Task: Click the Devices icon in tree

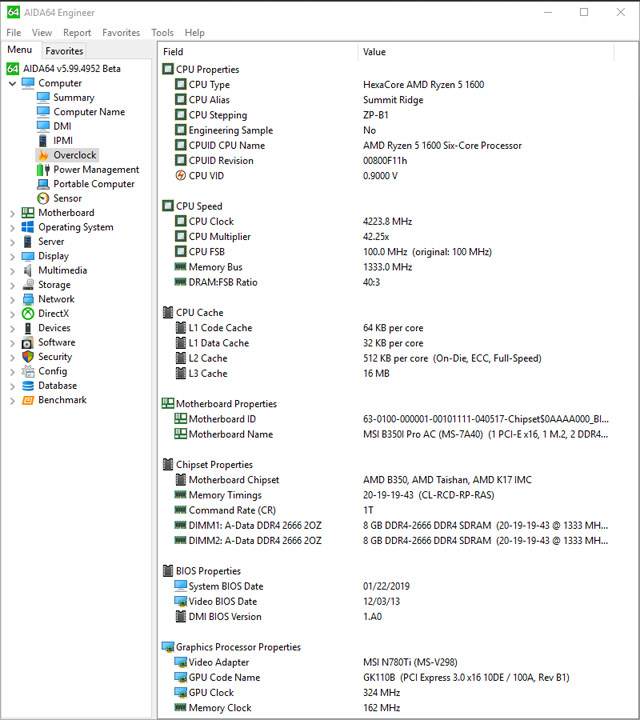Action: (28, 328)
